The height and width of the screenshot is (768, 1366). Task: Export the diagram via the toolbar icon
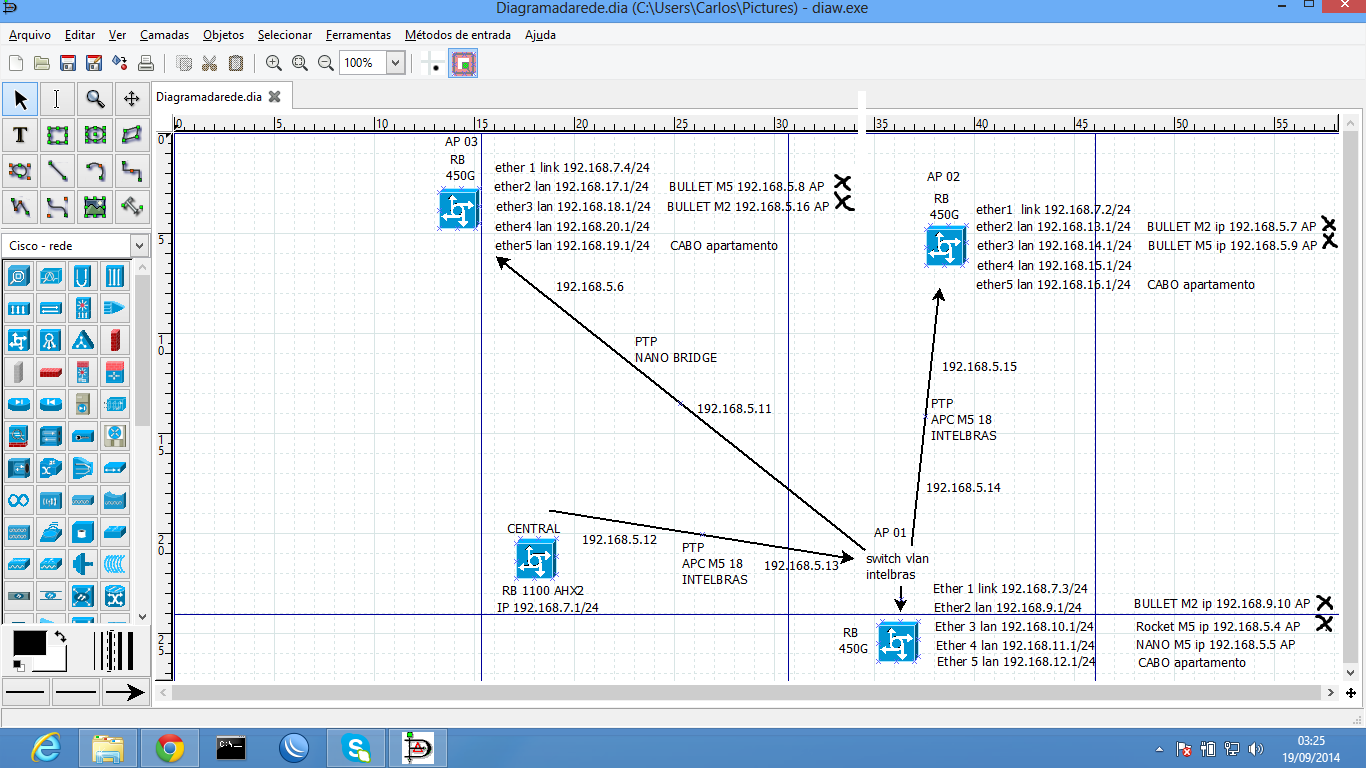pos(120,63)
